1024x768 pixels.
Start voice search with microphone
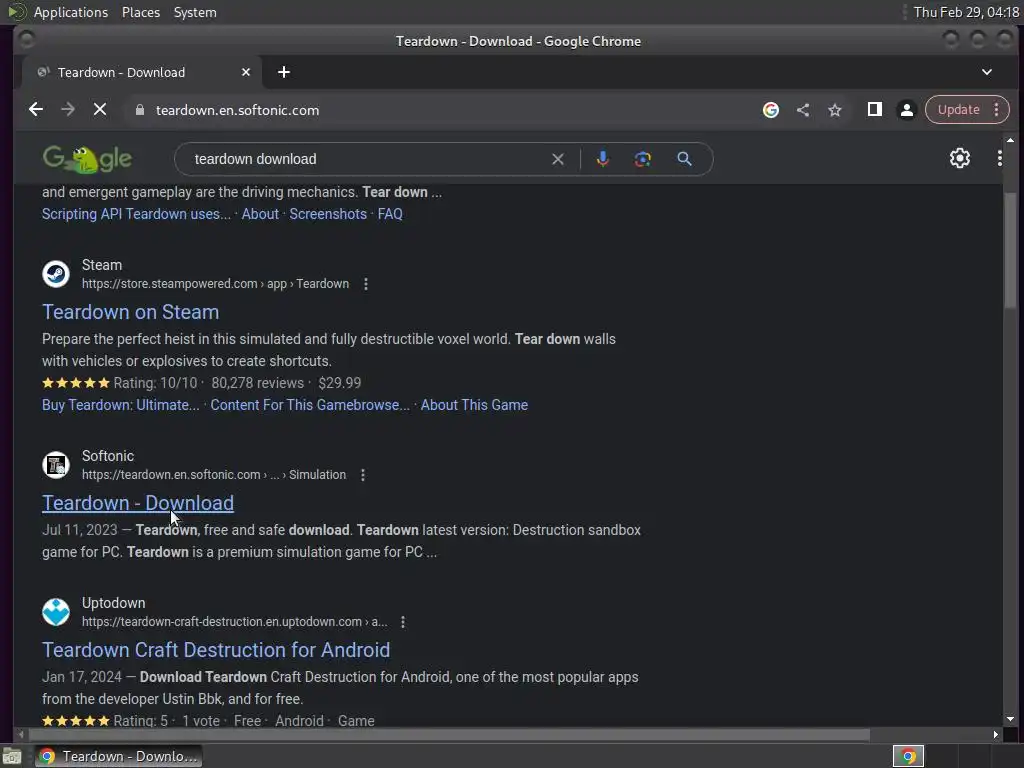(x=603, y=159)
